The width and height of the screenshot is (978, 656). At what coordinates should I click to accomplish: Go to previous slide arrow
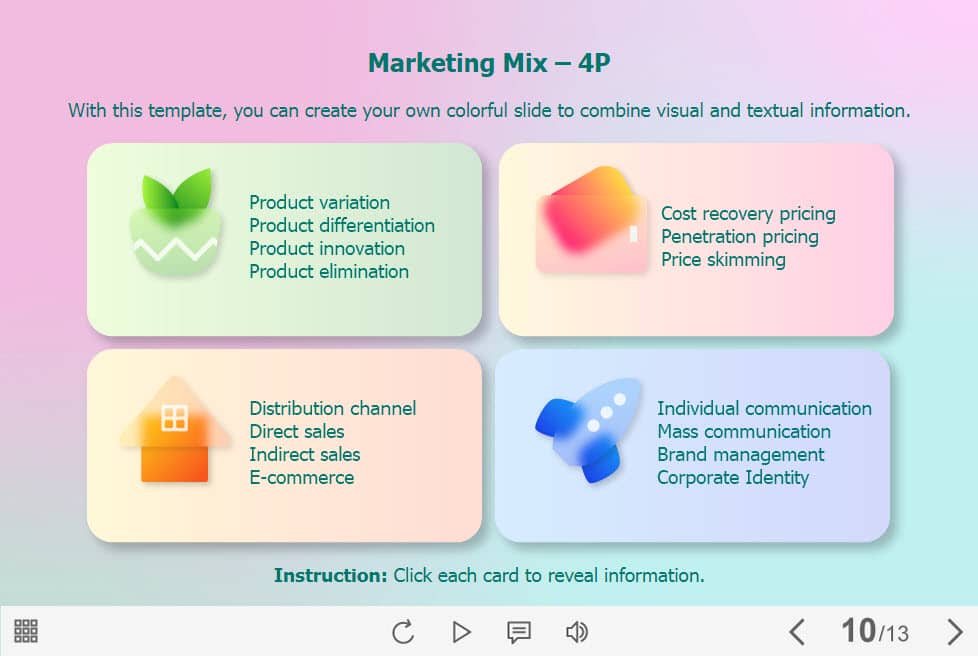click(x=796, y=631)
